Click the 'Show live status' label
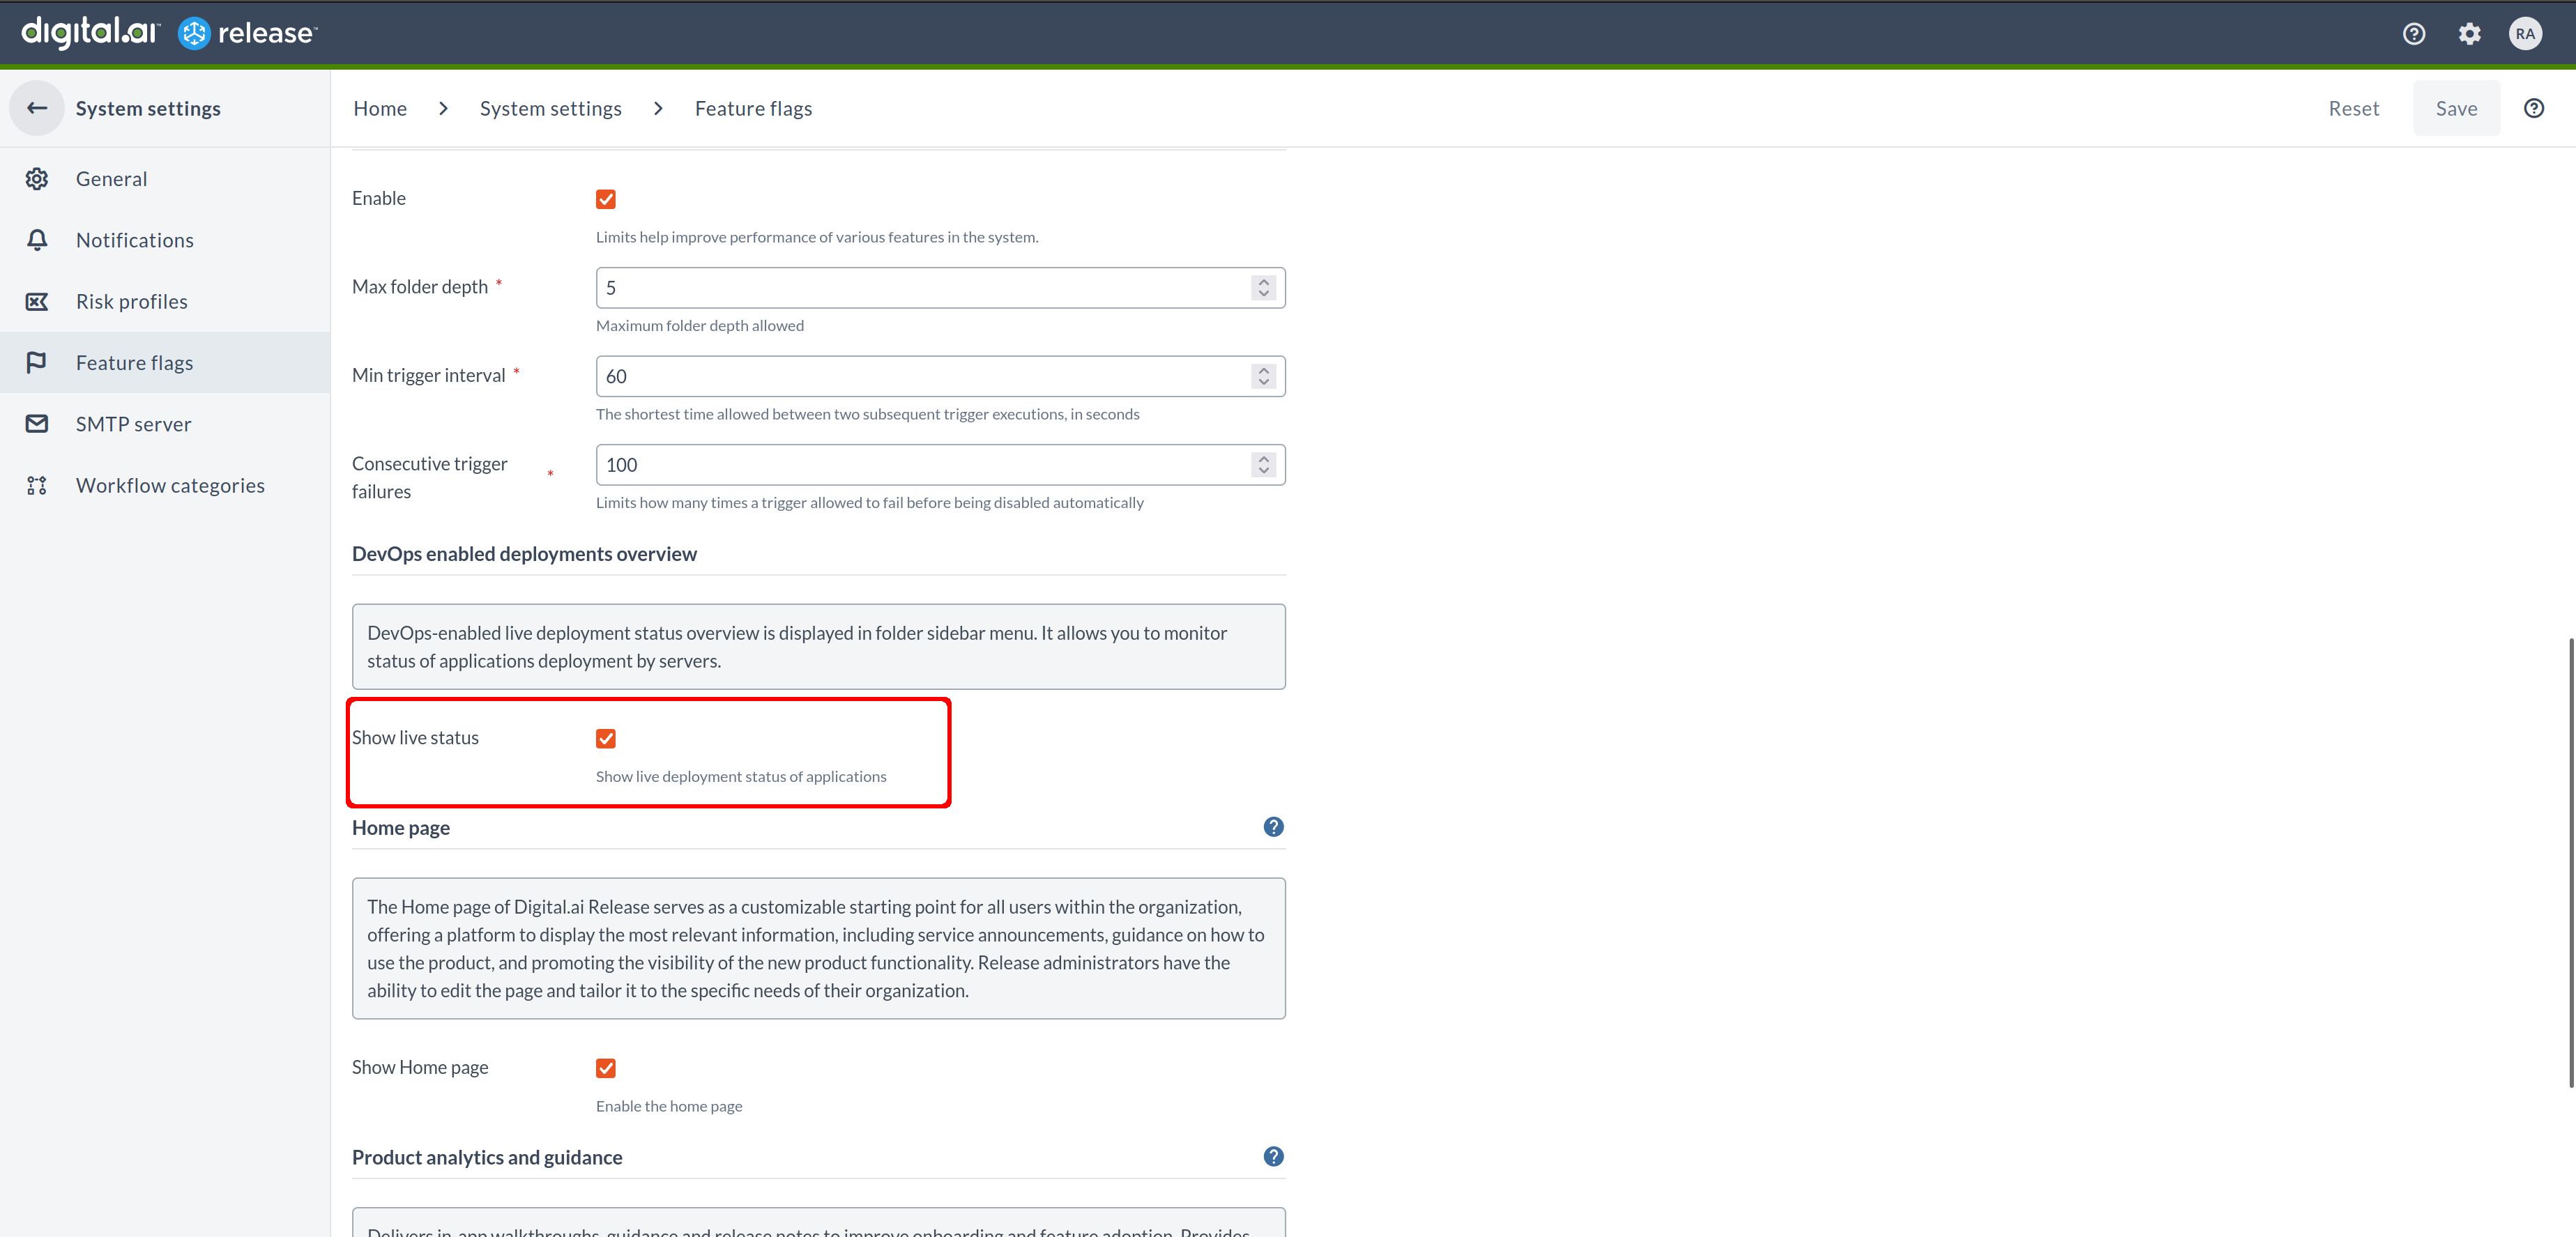The width and height of the screenshot is (2576, 1237). (x=415, y=738)
